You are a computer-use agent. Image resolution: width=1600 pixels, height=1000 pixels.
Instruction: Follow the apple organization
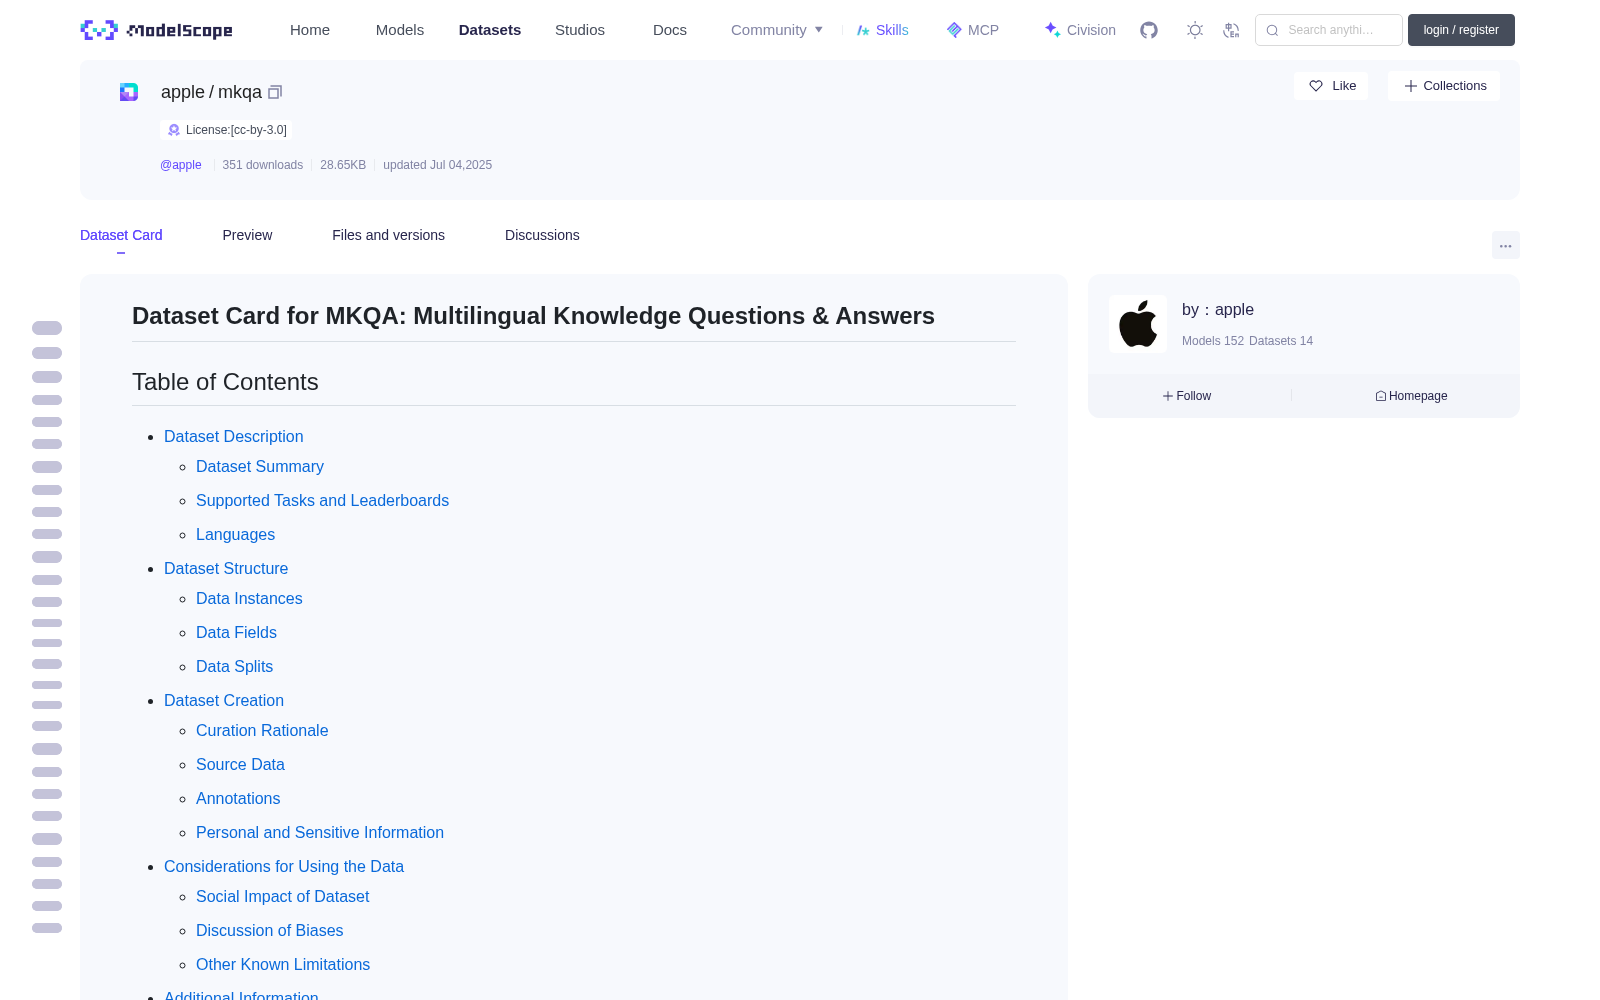point(1187,396)
